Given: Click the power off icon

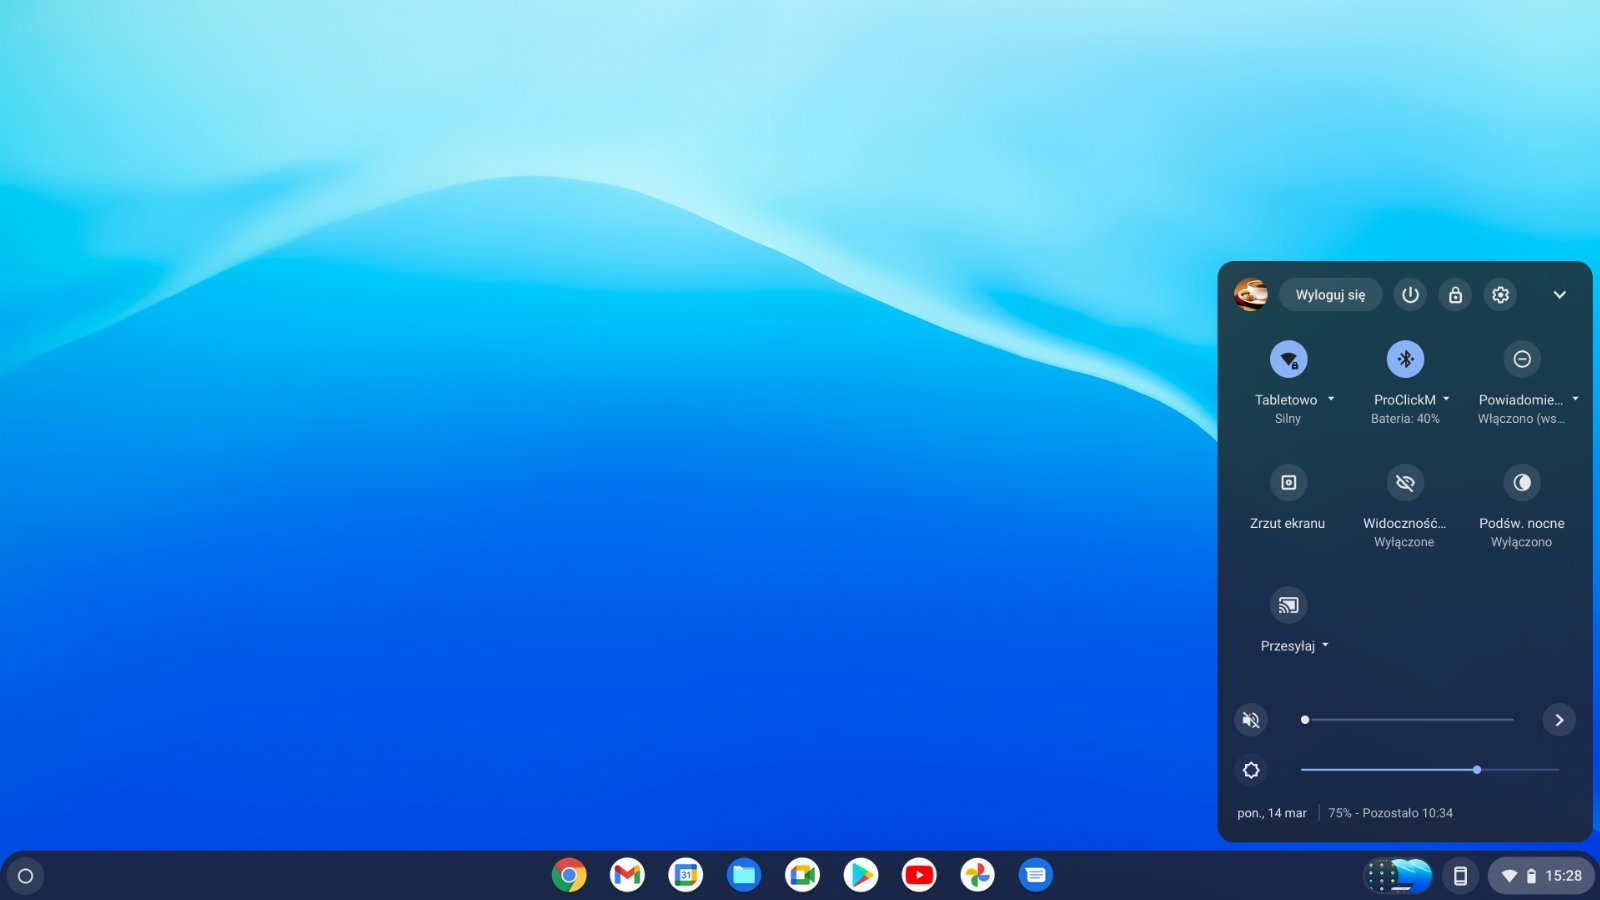Looking at the screenshot, I should [1410, 295].
